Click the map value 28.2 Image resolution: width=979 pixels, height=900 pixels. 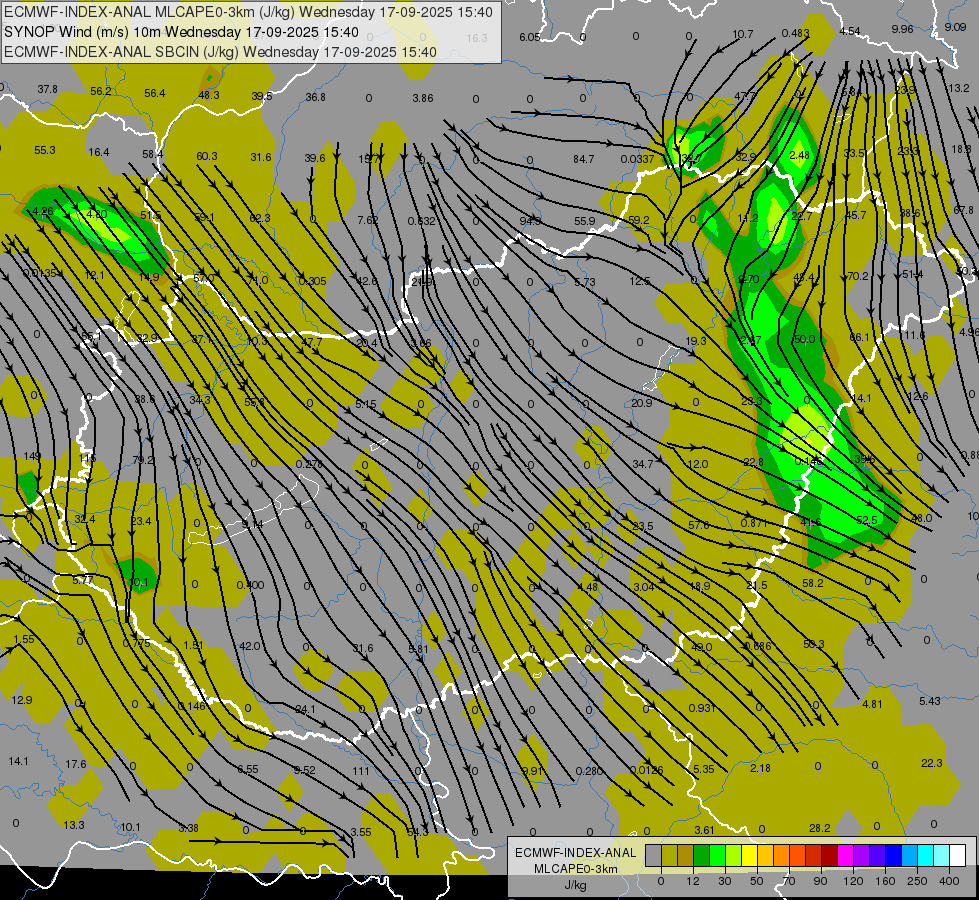point(820,828)
